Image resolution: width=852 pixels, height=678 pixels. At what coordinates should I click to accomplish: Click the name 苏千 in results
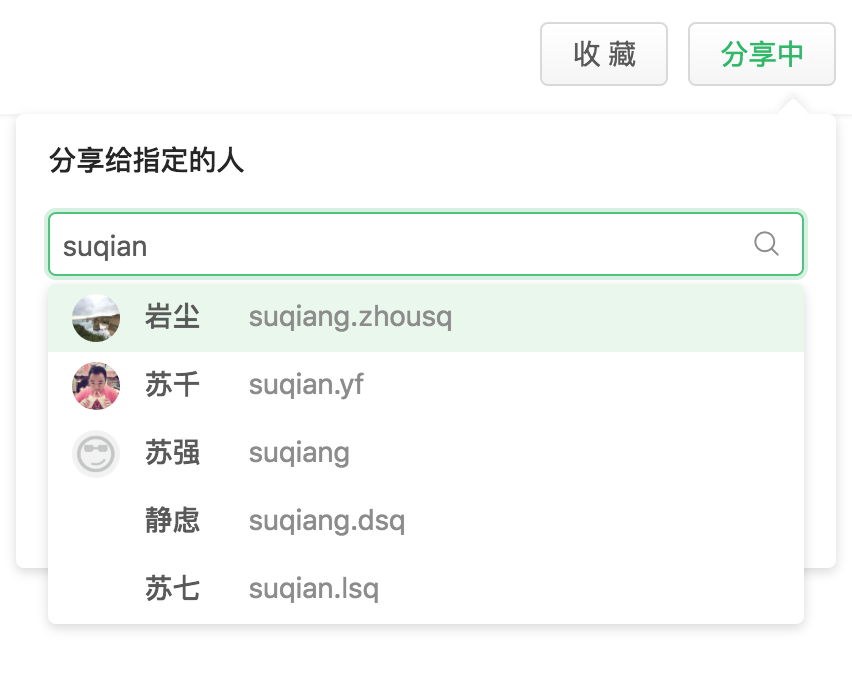[x=173, y=385]
